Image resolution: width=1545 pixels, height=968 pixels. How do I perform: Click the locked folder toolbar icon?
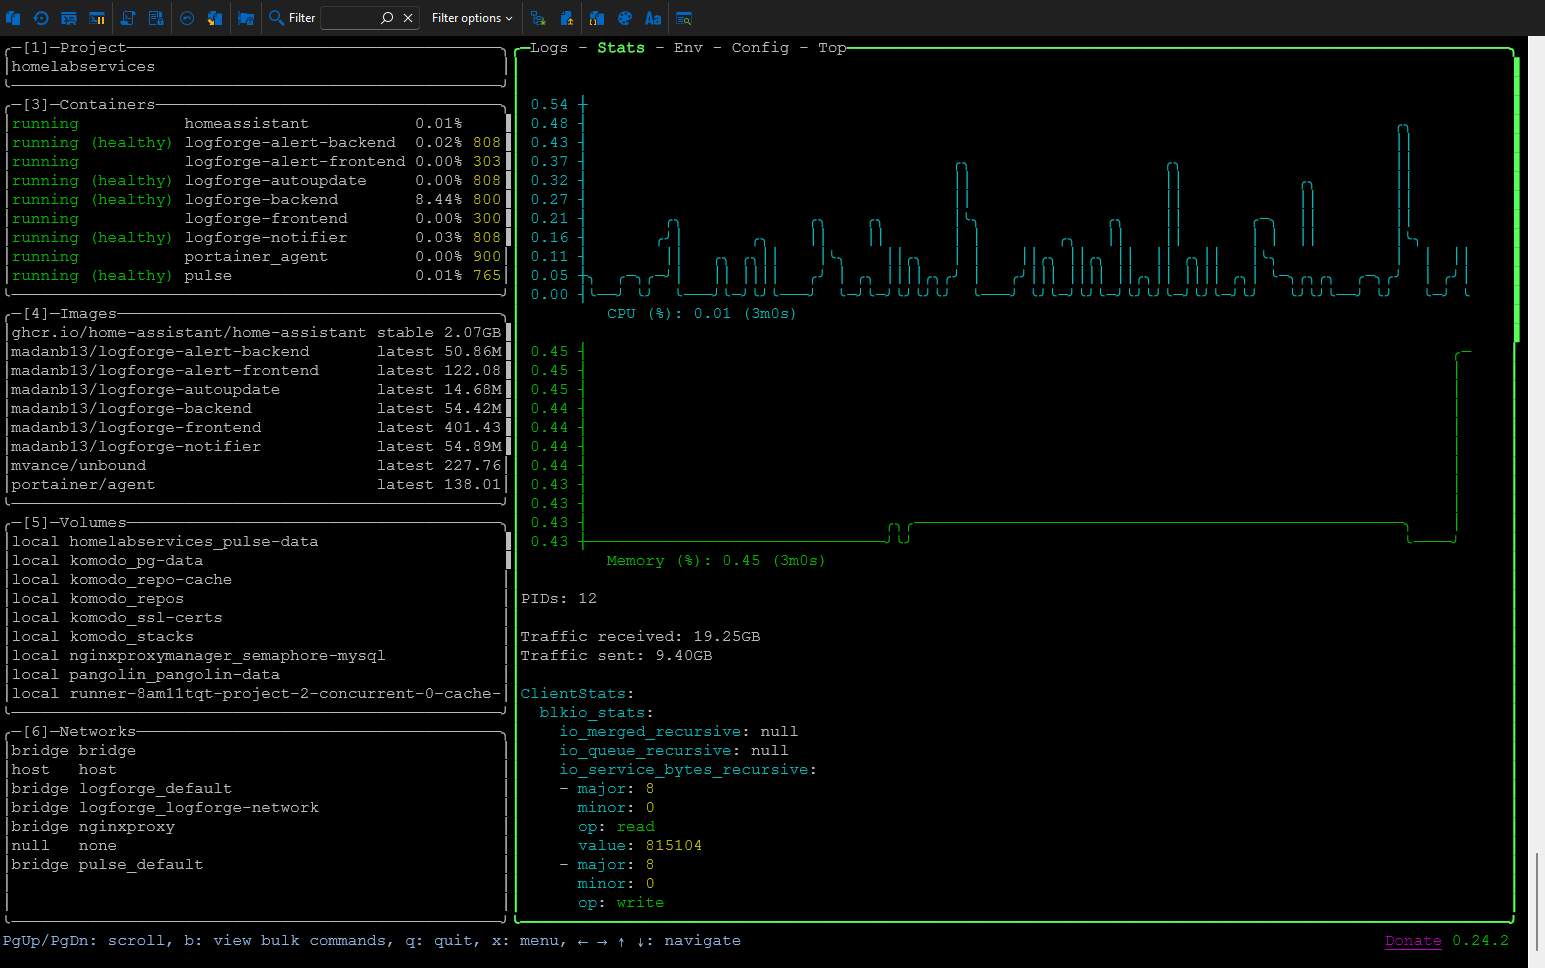(x=245, y=17)
